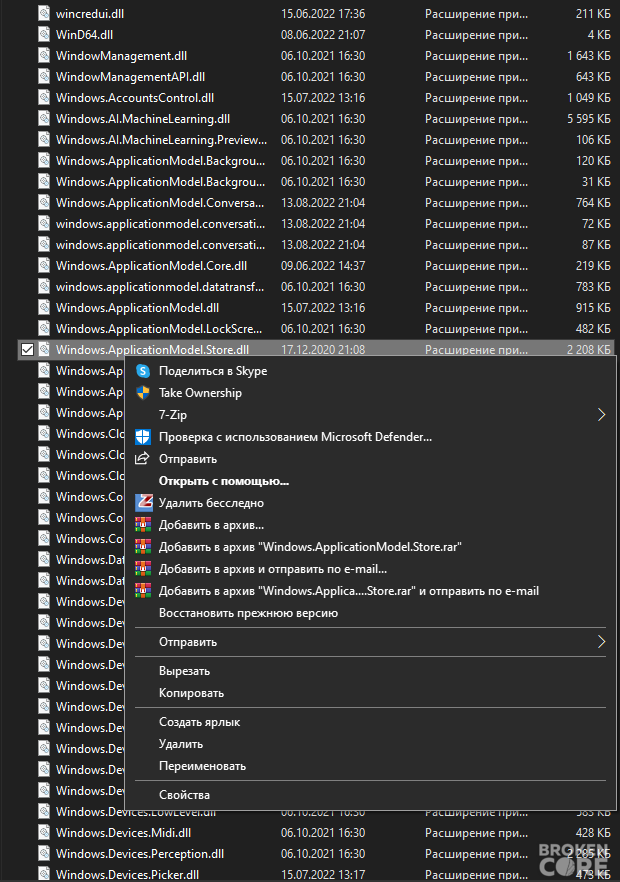Select file name Windows.ApplicationModel.Core.dll
The image size is (620, 882).
click(151, 266)
